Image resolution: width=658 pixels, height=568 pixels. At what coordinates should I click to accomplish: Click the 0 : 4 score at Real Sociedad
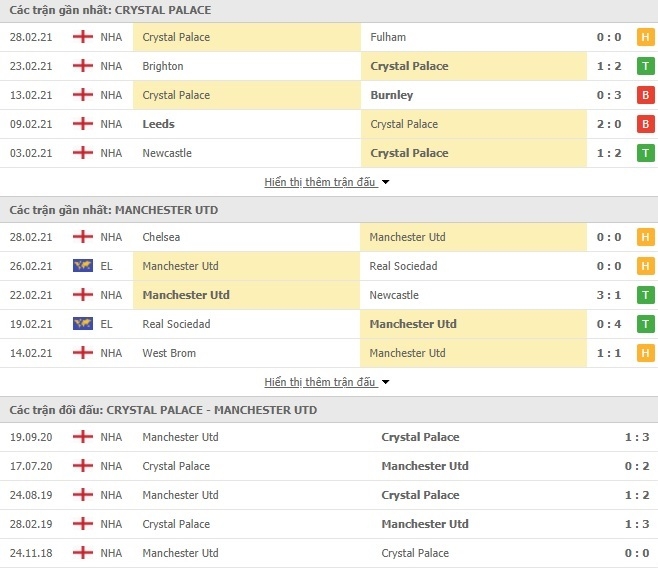click(609, 324)
